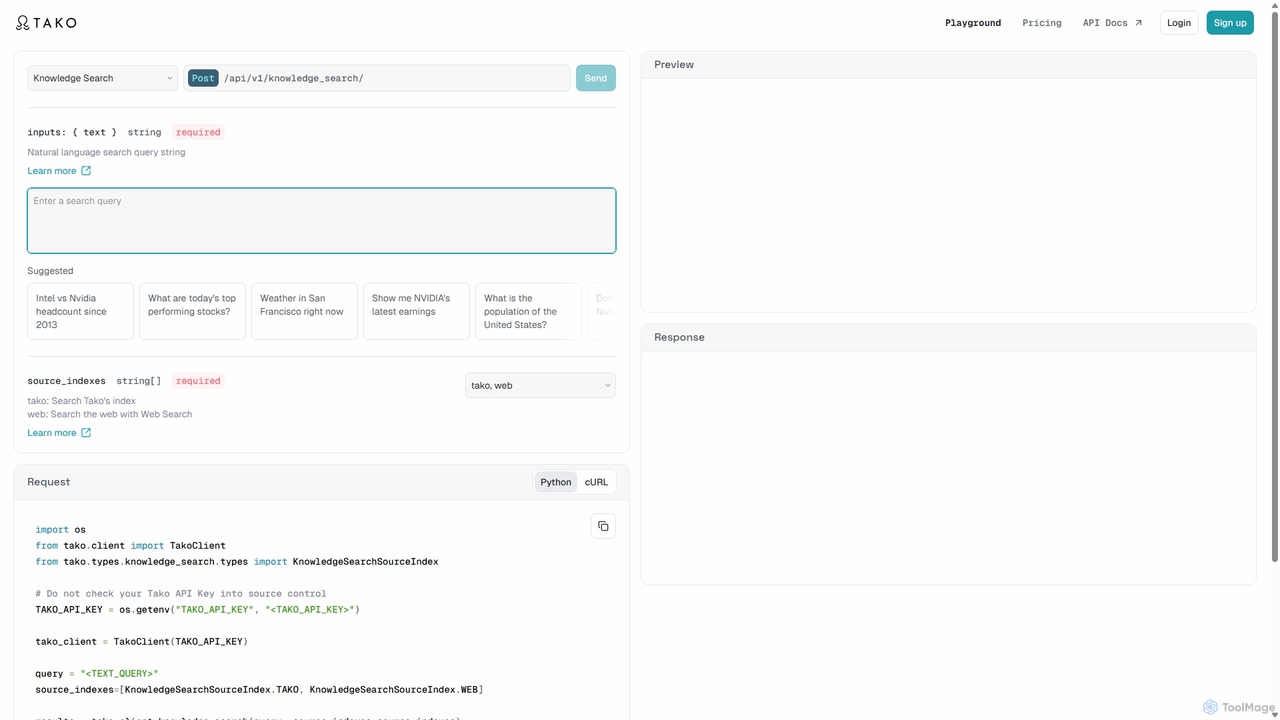Click the 'from tako.client import TakoClient' line
Viewport: 1280px width, 720px height.
tap(131, 546)
